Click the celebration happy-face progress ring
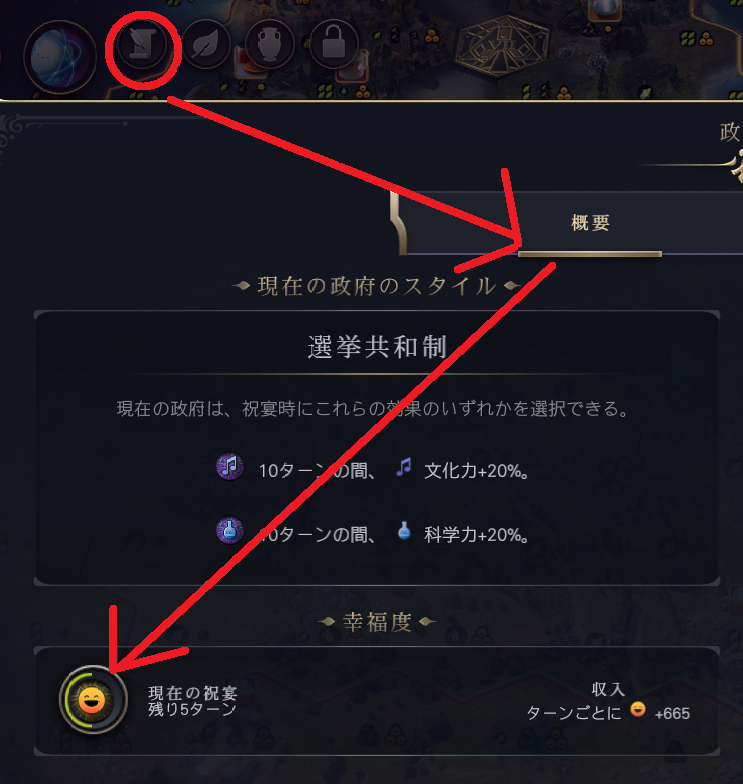The height and width of the screenshot is (784, 743). click(93, 700)
